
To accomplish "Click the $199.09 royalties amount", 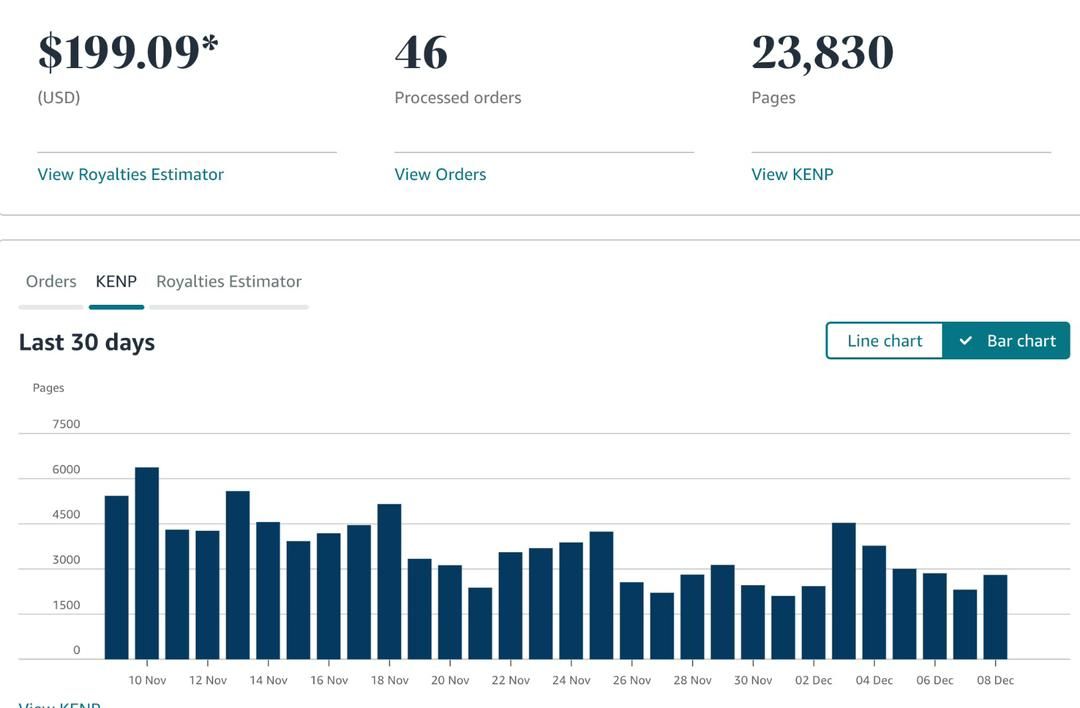I will point(128,53).
